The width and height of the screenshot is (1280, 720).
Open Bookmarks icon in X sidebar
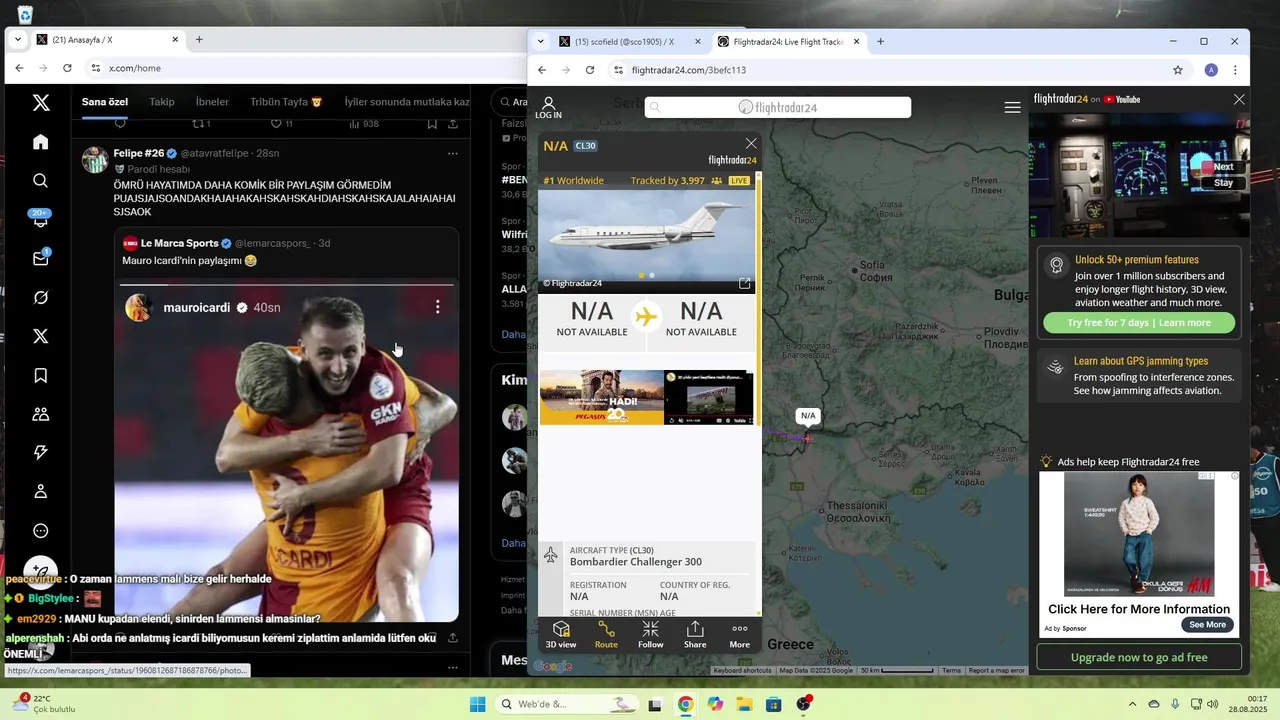pos(41,376)
